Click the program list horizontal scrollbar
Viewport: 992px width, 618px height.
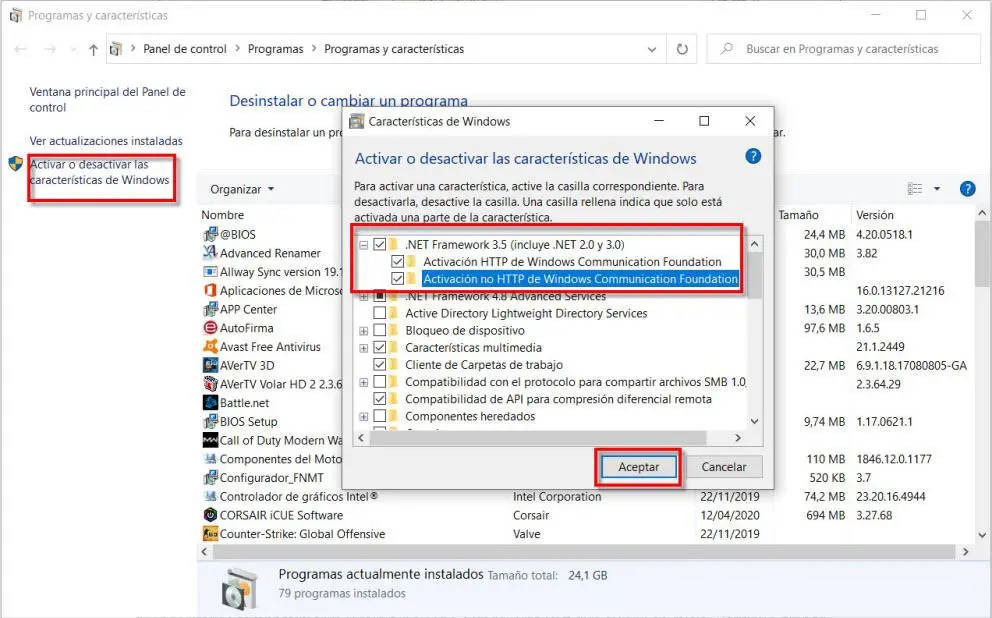584,552
